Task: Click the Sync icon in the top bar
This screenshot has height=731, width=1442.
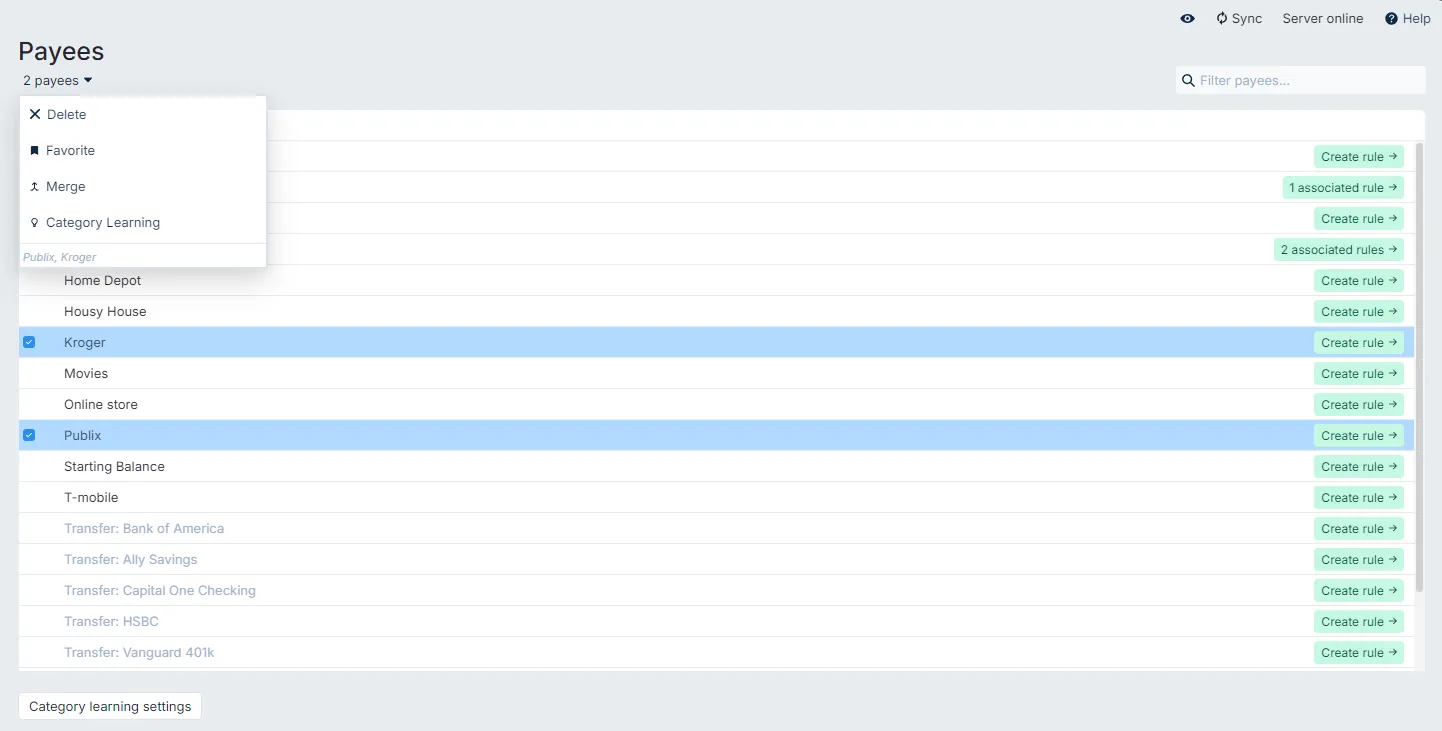Action: [x=1221, y=18]
